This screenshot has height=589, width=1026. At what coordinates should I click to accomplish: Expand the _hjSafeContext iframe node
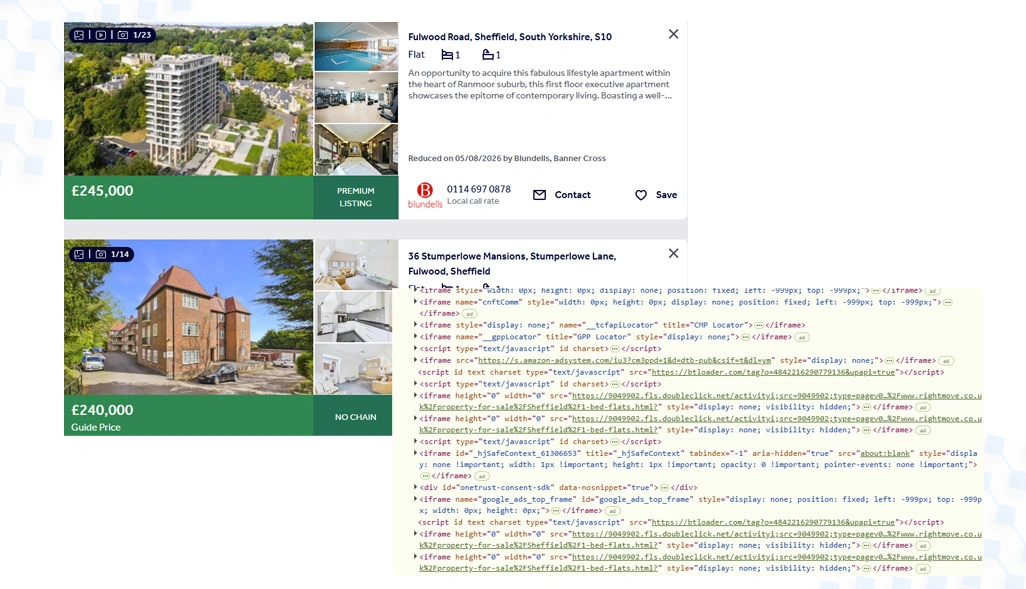click(x=415, y=453)
